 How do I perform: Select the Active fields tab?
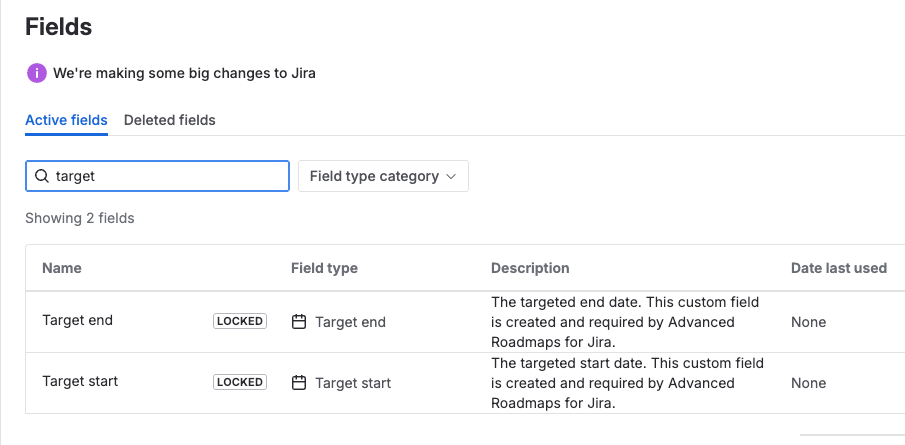(x=66, y=120)
